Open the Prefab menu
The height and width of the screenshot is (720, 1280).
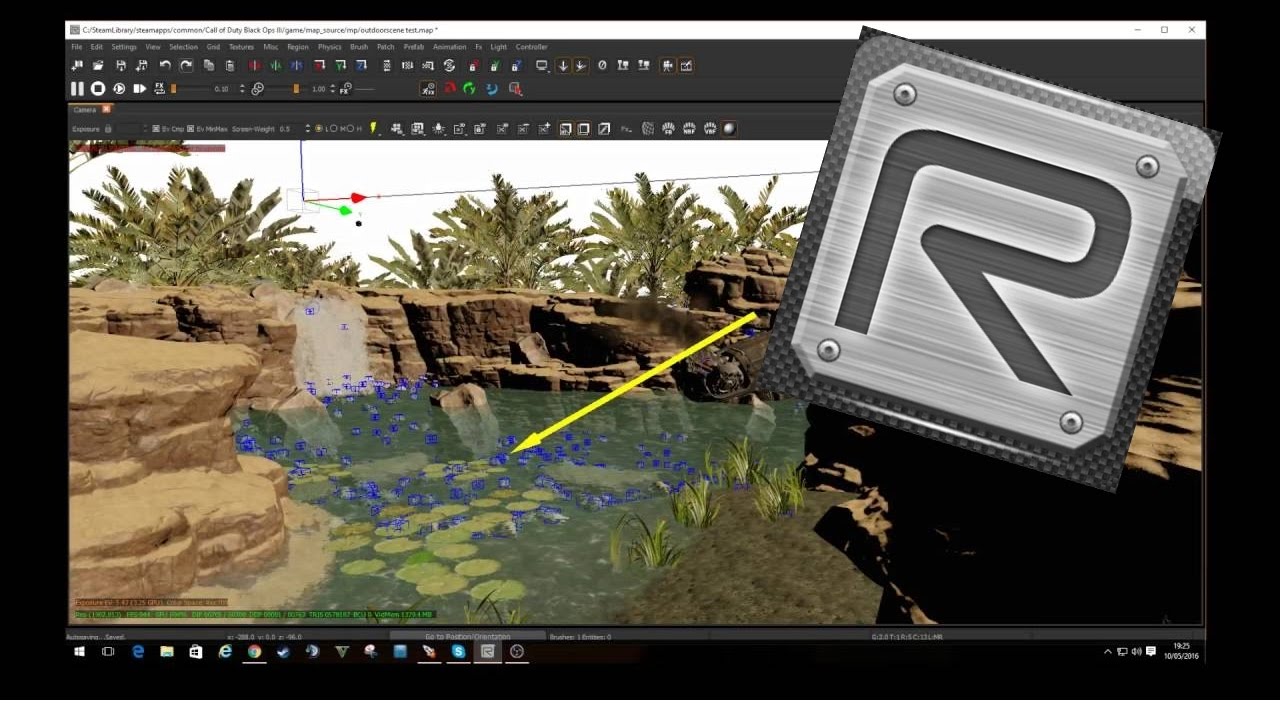click(413, 47)
